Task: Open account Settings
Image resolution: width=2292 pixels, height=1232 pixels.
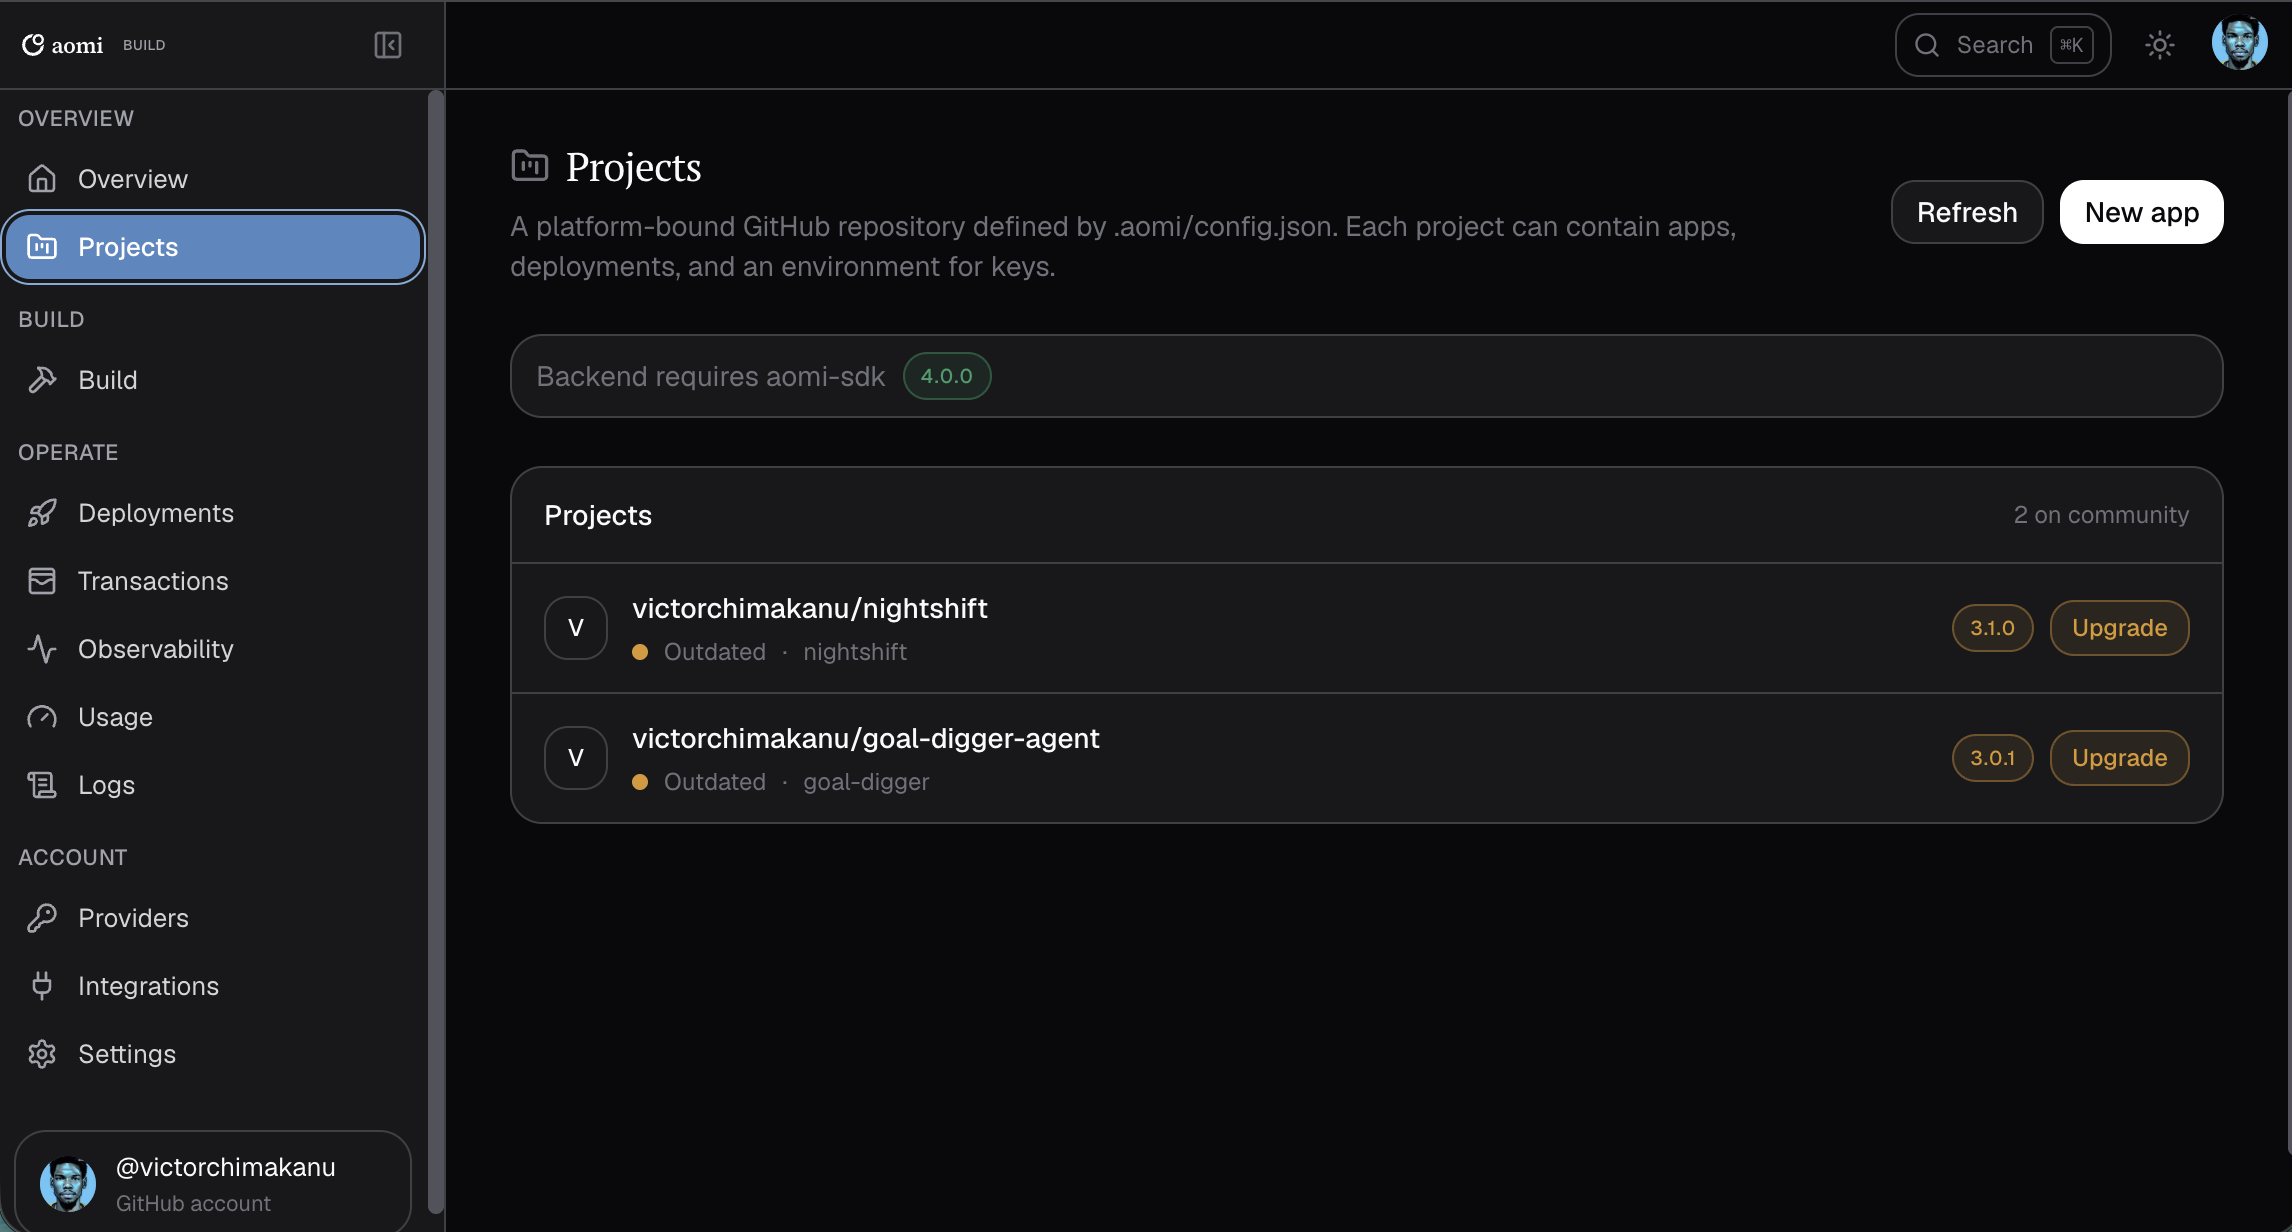Action: [x=214, y=1054]
